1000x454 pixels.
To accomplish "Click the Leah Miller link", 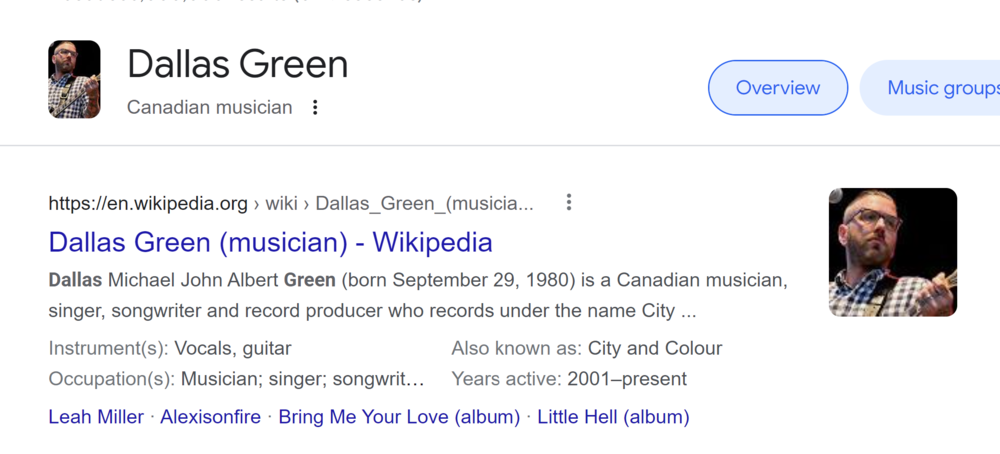I will [x=96, y=417].
